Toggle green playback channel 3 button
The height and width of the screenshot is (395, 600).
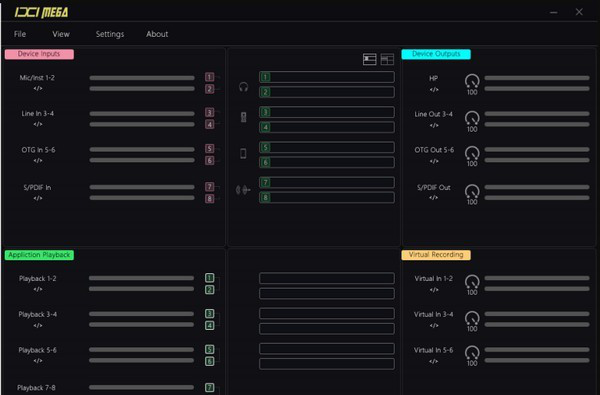[x=209, y=313]
